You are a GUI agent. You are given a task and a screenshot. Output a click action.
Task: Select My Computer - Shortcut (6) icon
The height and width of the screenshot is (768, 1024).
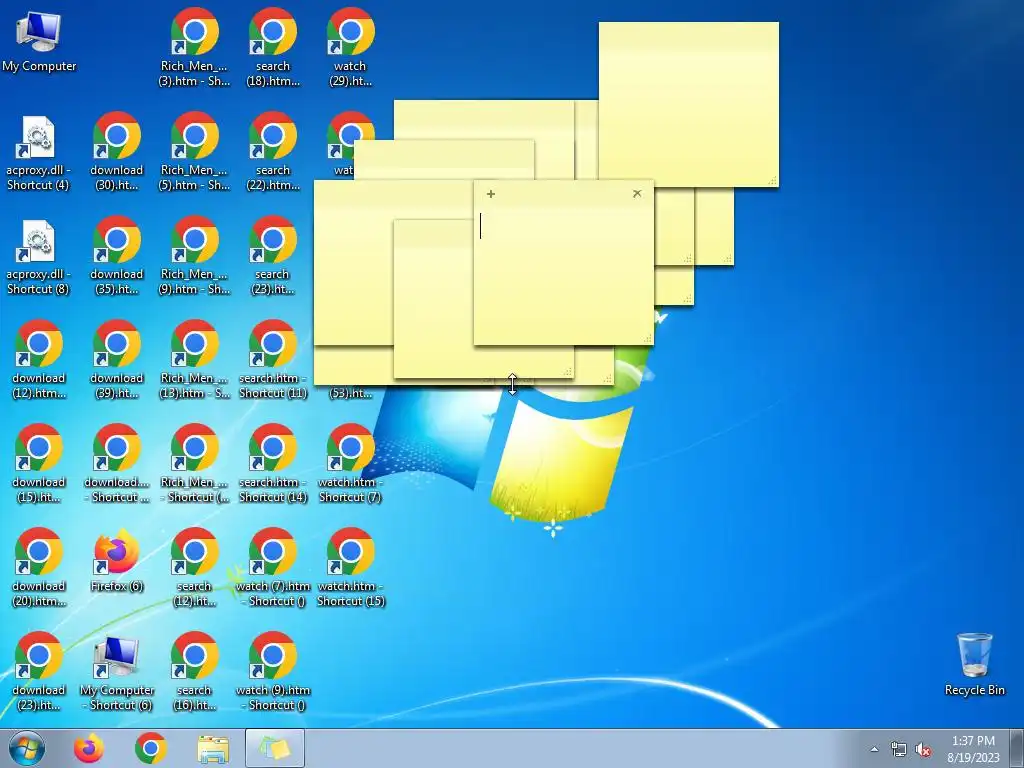(117, 671)
